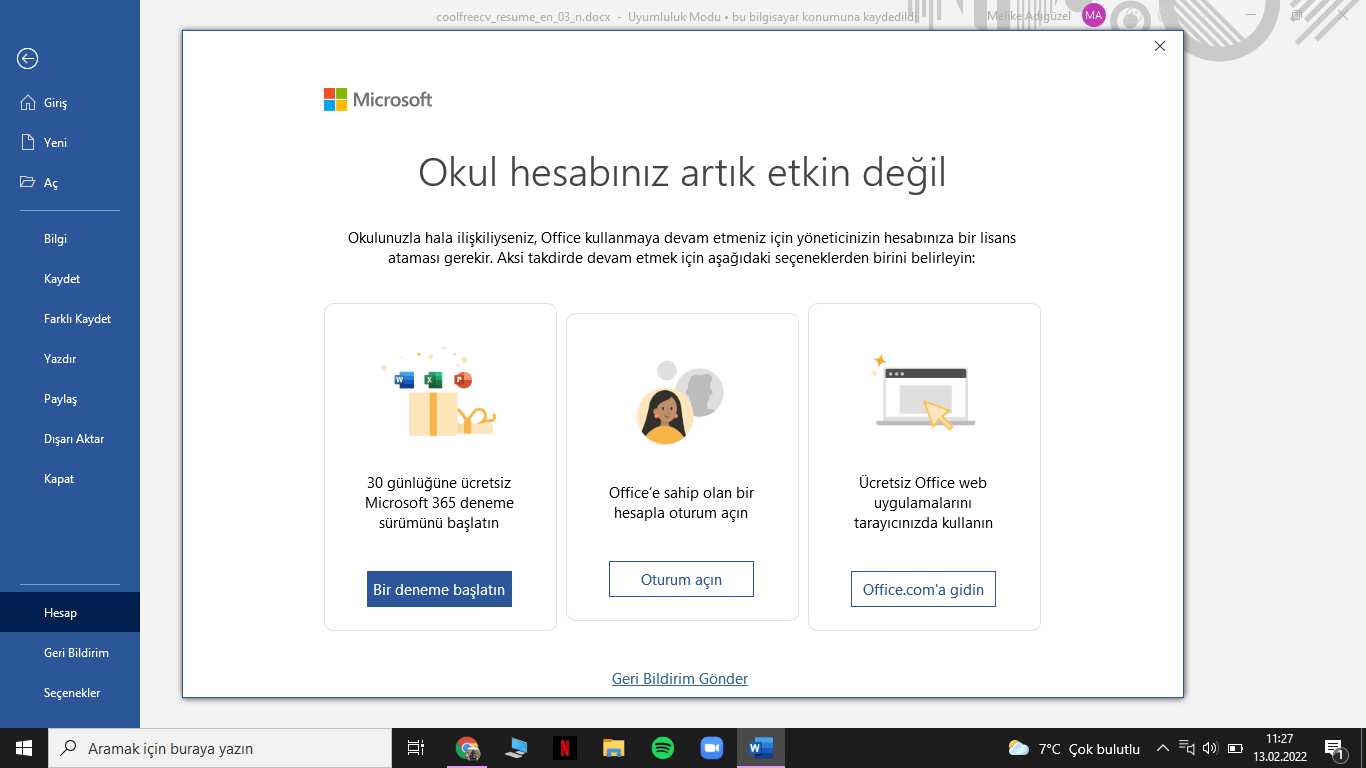The width and height of the screenshot is (1366, 768).
Task: Open the Giriş home page
Action: (x=70, y=103)
